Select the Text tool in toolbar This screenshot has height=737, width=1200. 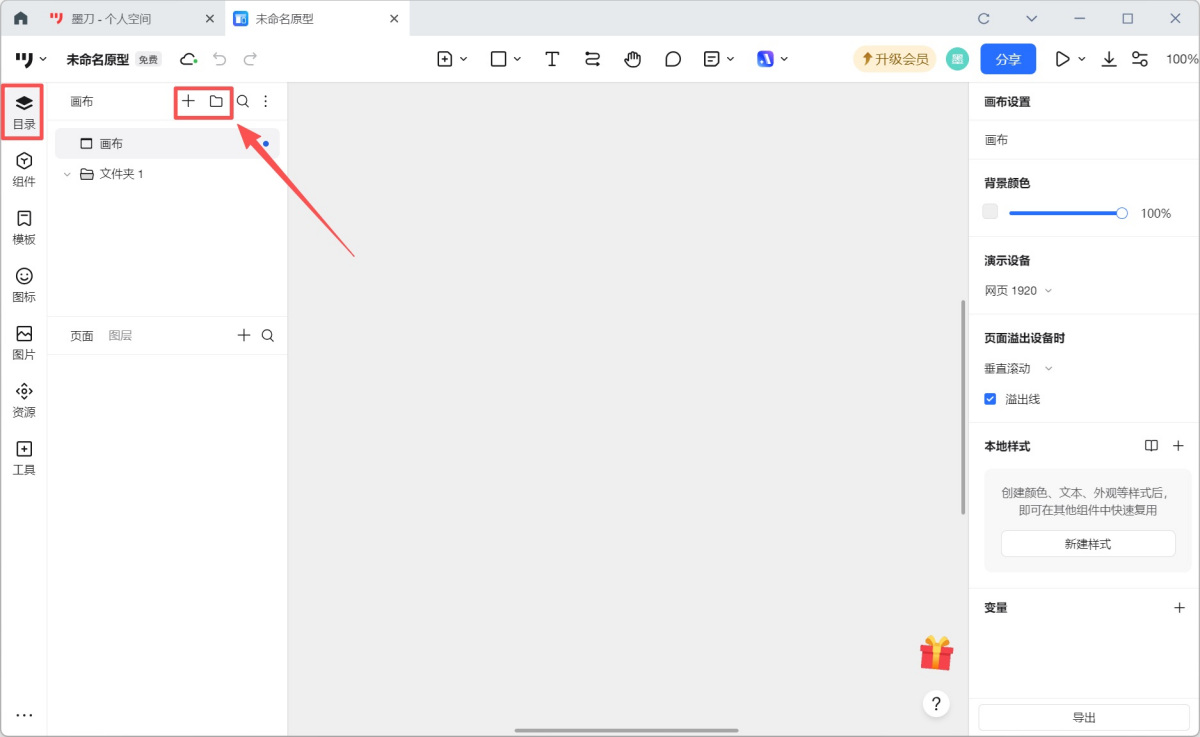(552, 59)
